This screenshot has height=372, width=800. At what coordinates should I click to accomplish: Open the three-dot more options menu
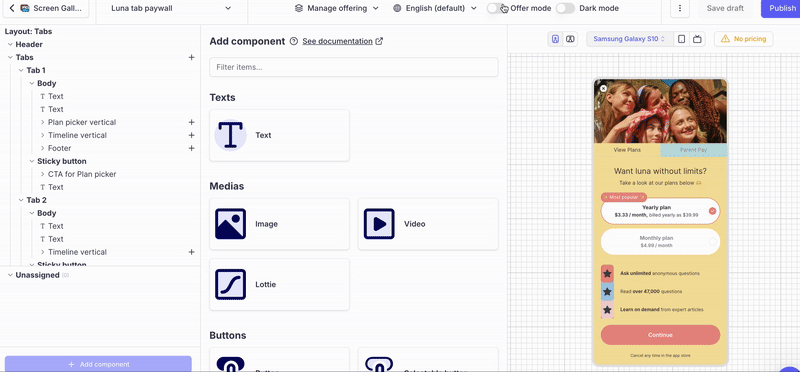[680, 8]
